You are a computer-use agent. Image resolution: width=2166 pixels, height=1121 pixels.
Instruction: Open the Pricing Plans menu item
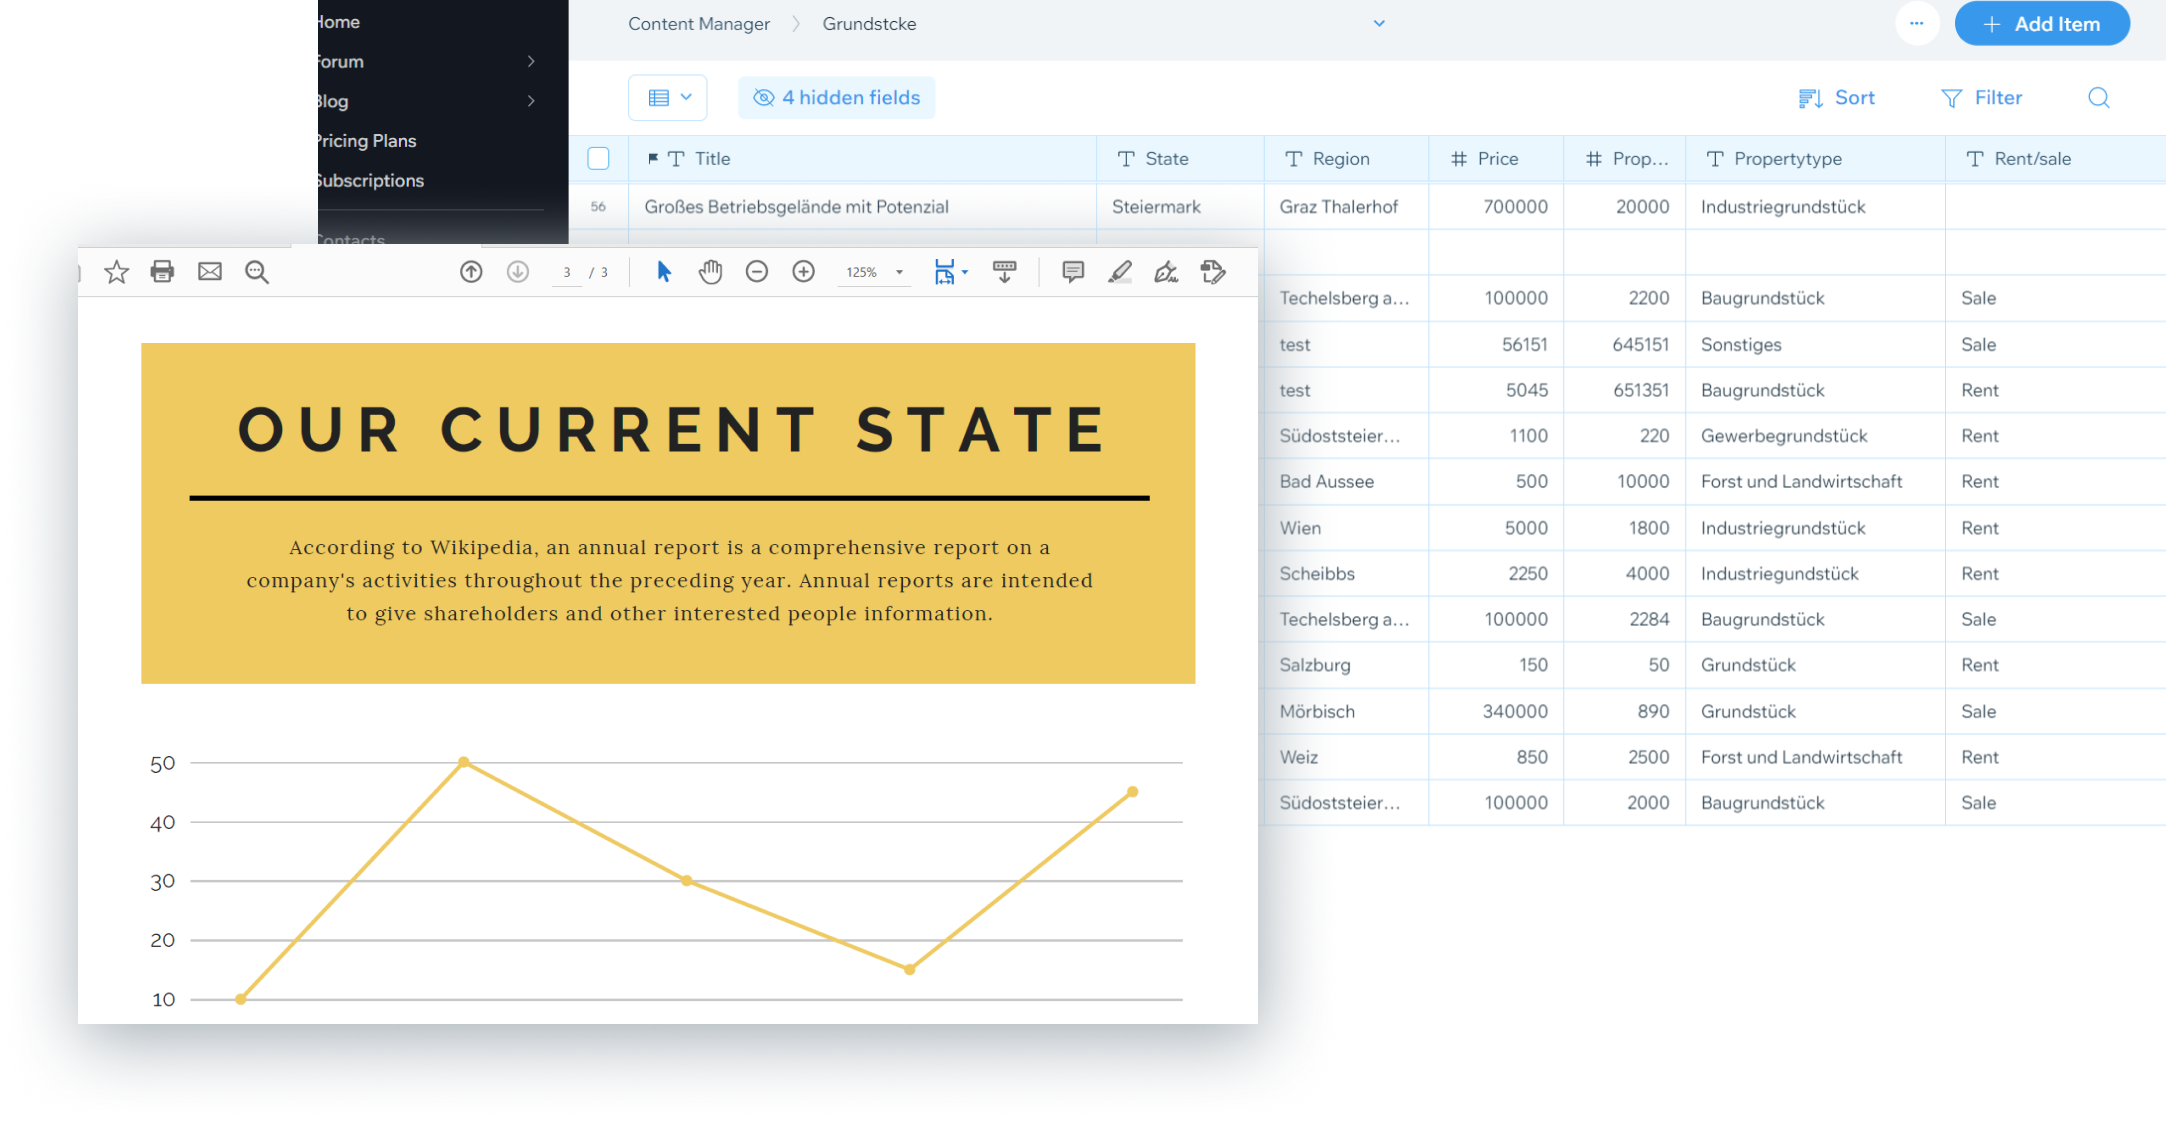pyautogui.click(x=366, y=140)
